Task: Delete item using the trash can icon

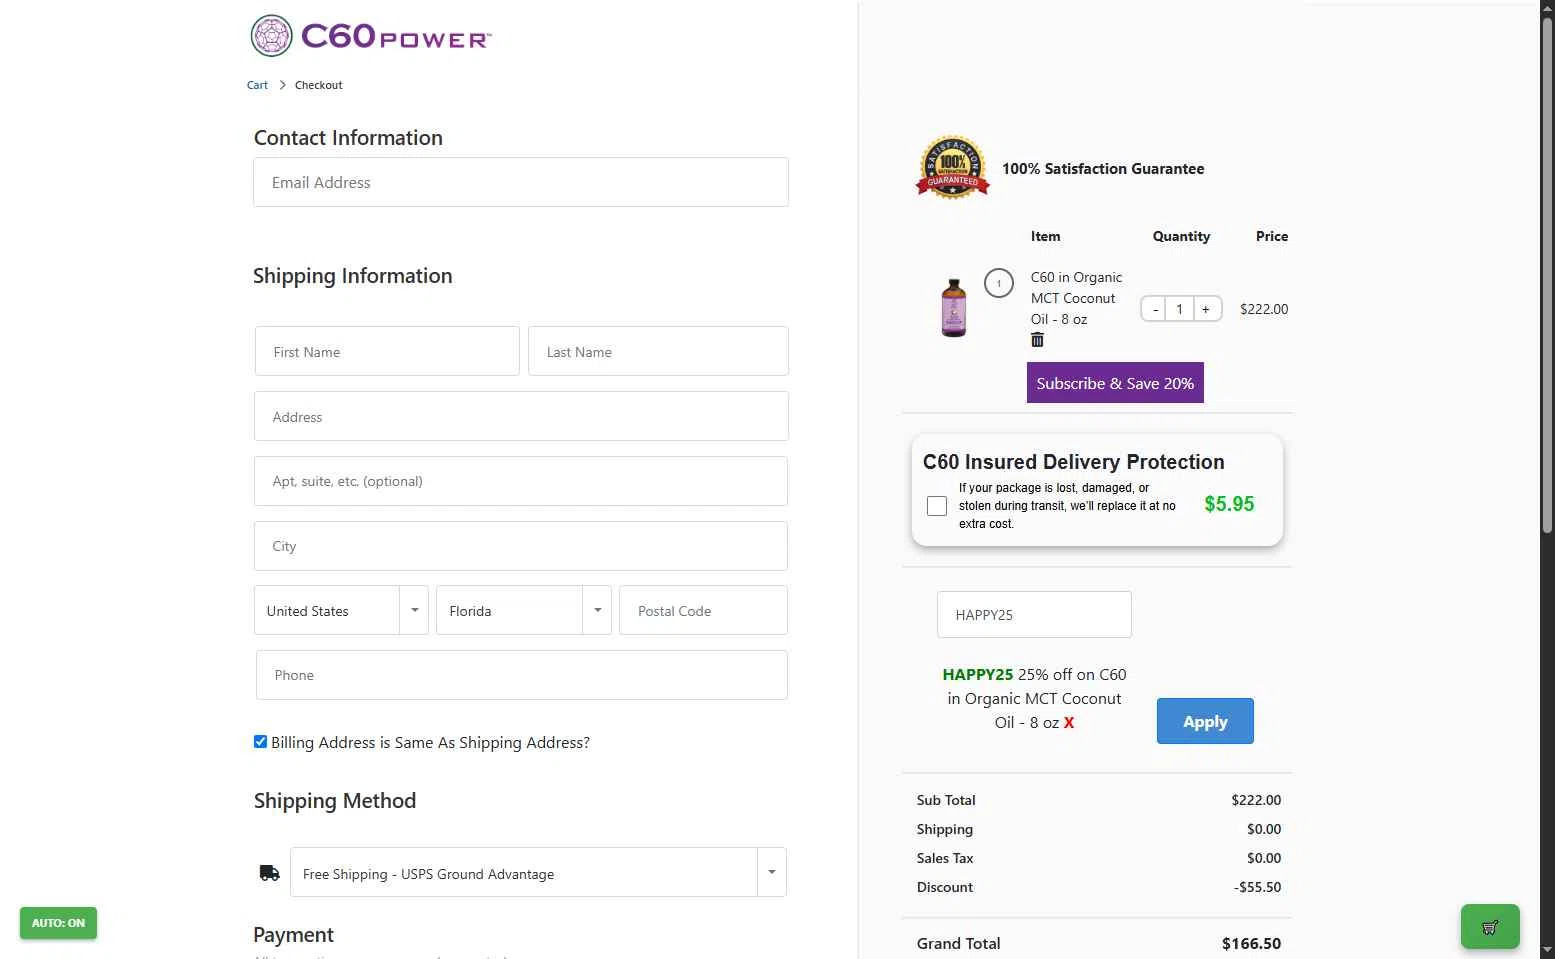Action: pos(1037,340)
